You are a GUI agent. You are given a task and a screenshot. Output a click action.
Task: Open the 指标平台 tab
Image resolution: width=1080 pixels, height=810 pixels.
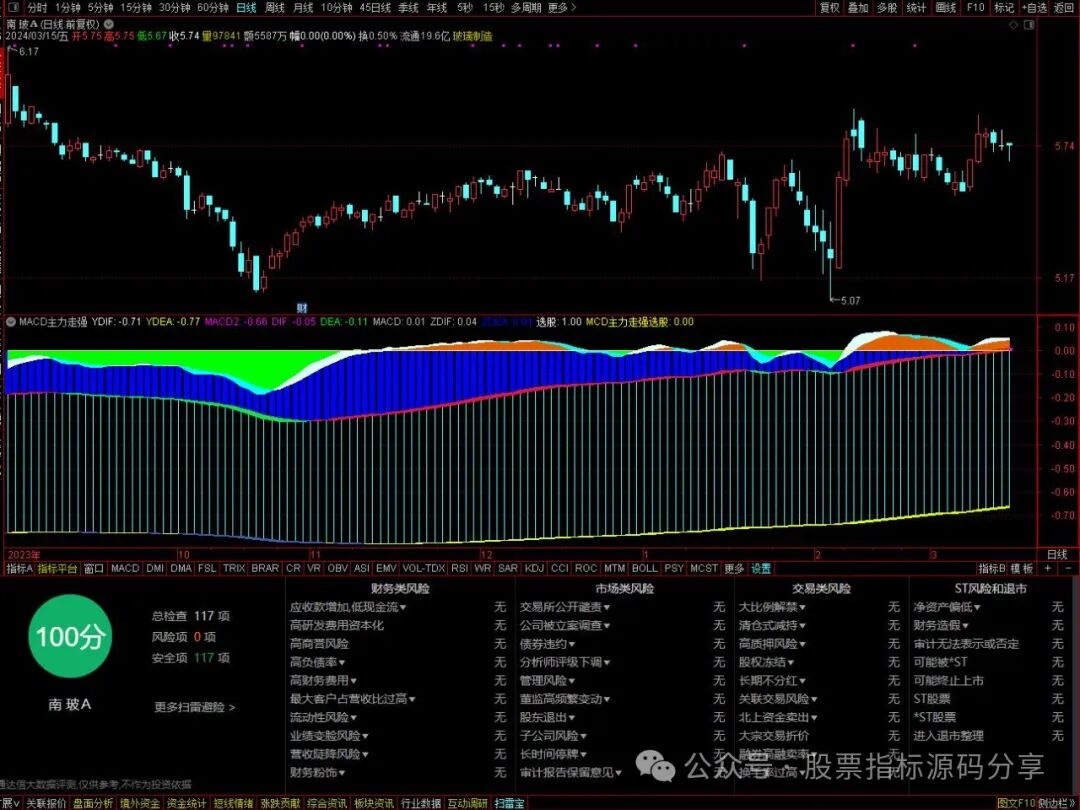57,568
